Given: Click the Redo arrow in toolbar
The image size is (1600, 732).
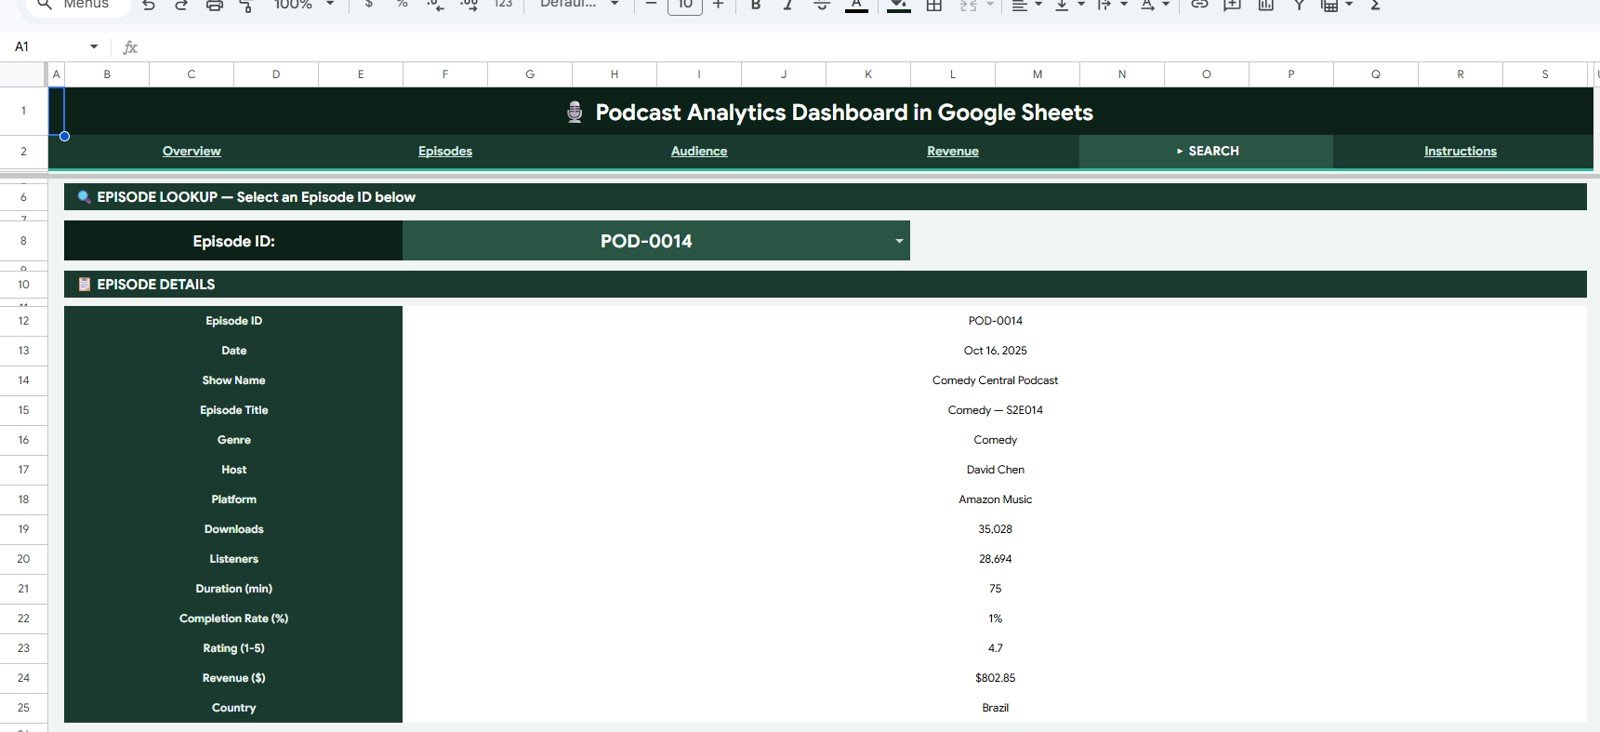Looking at the screenshot, I should coord(181,5).
